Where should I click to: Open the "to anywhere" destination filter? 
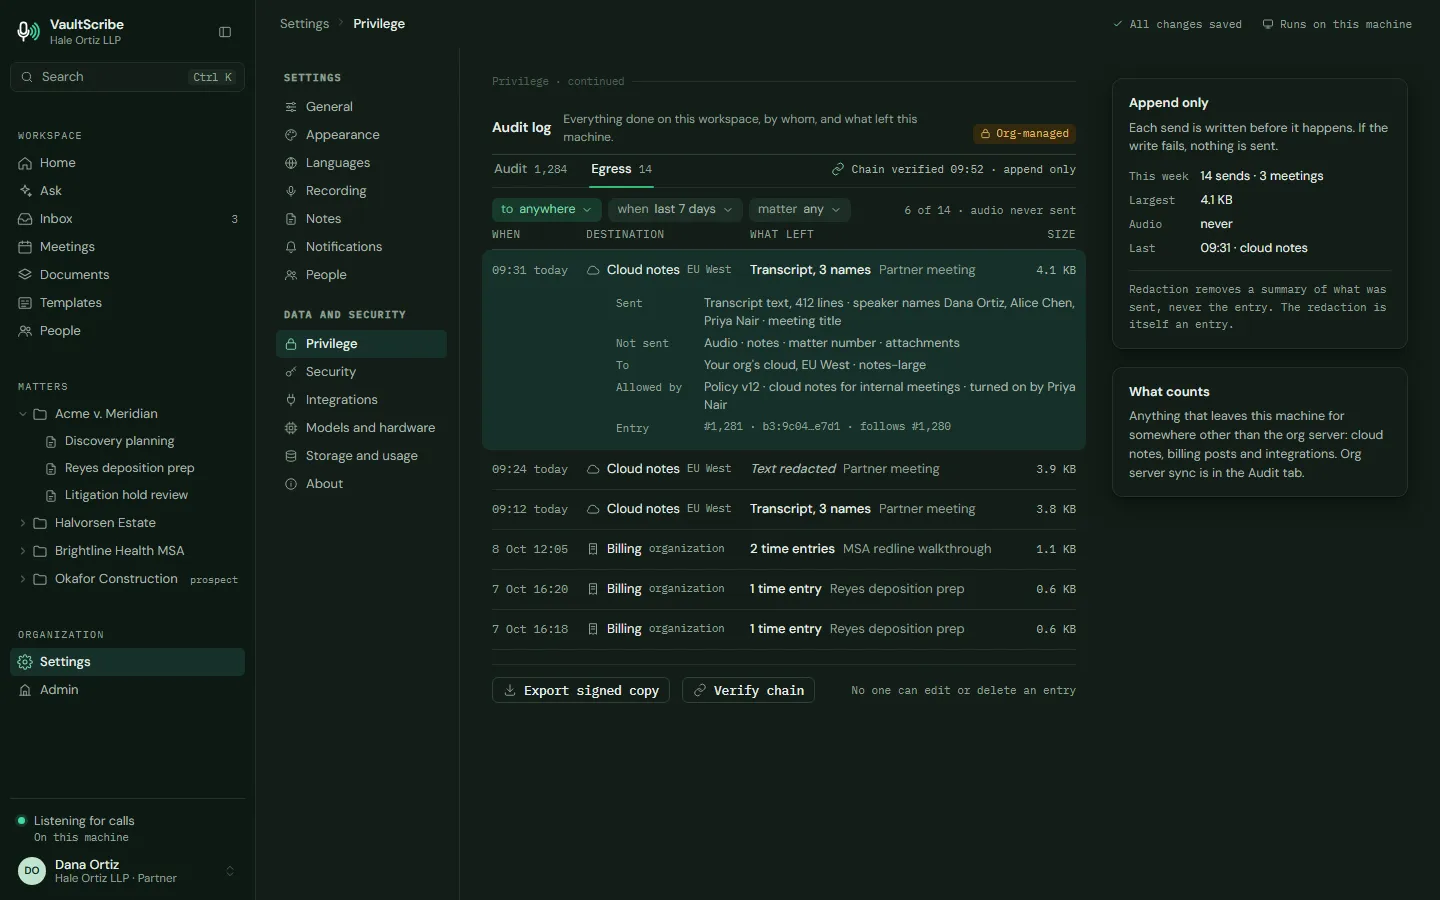[x=546, y=209]
